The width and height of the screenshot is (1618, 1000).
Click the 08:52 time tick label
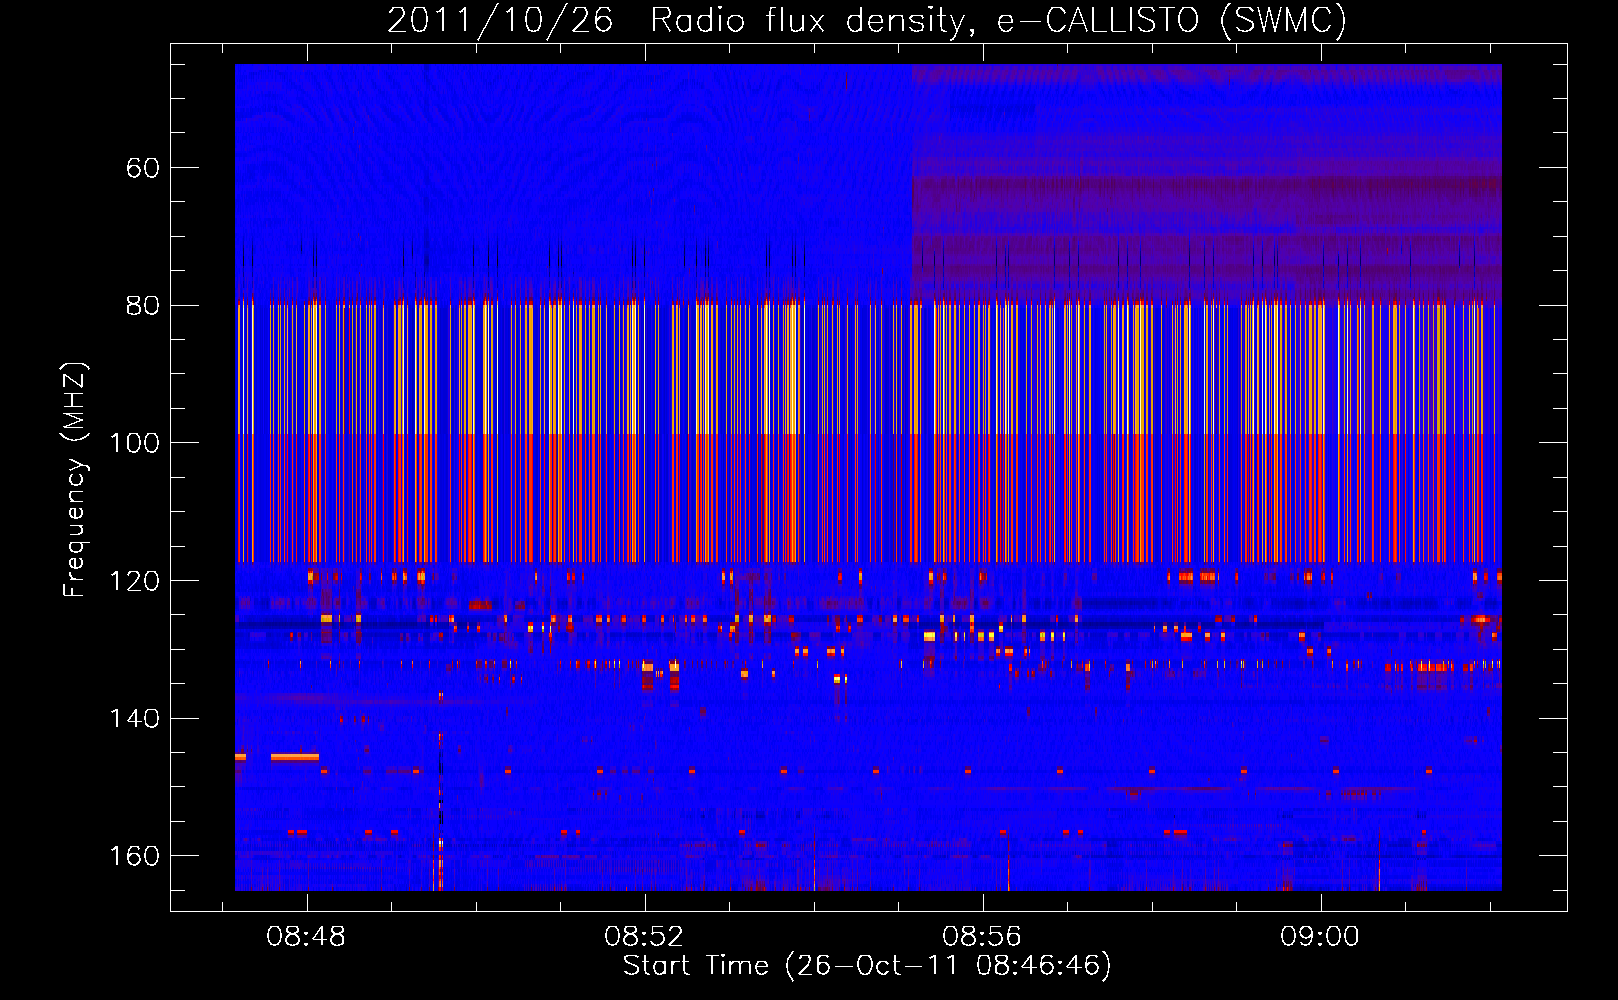(x=644, y=937)
